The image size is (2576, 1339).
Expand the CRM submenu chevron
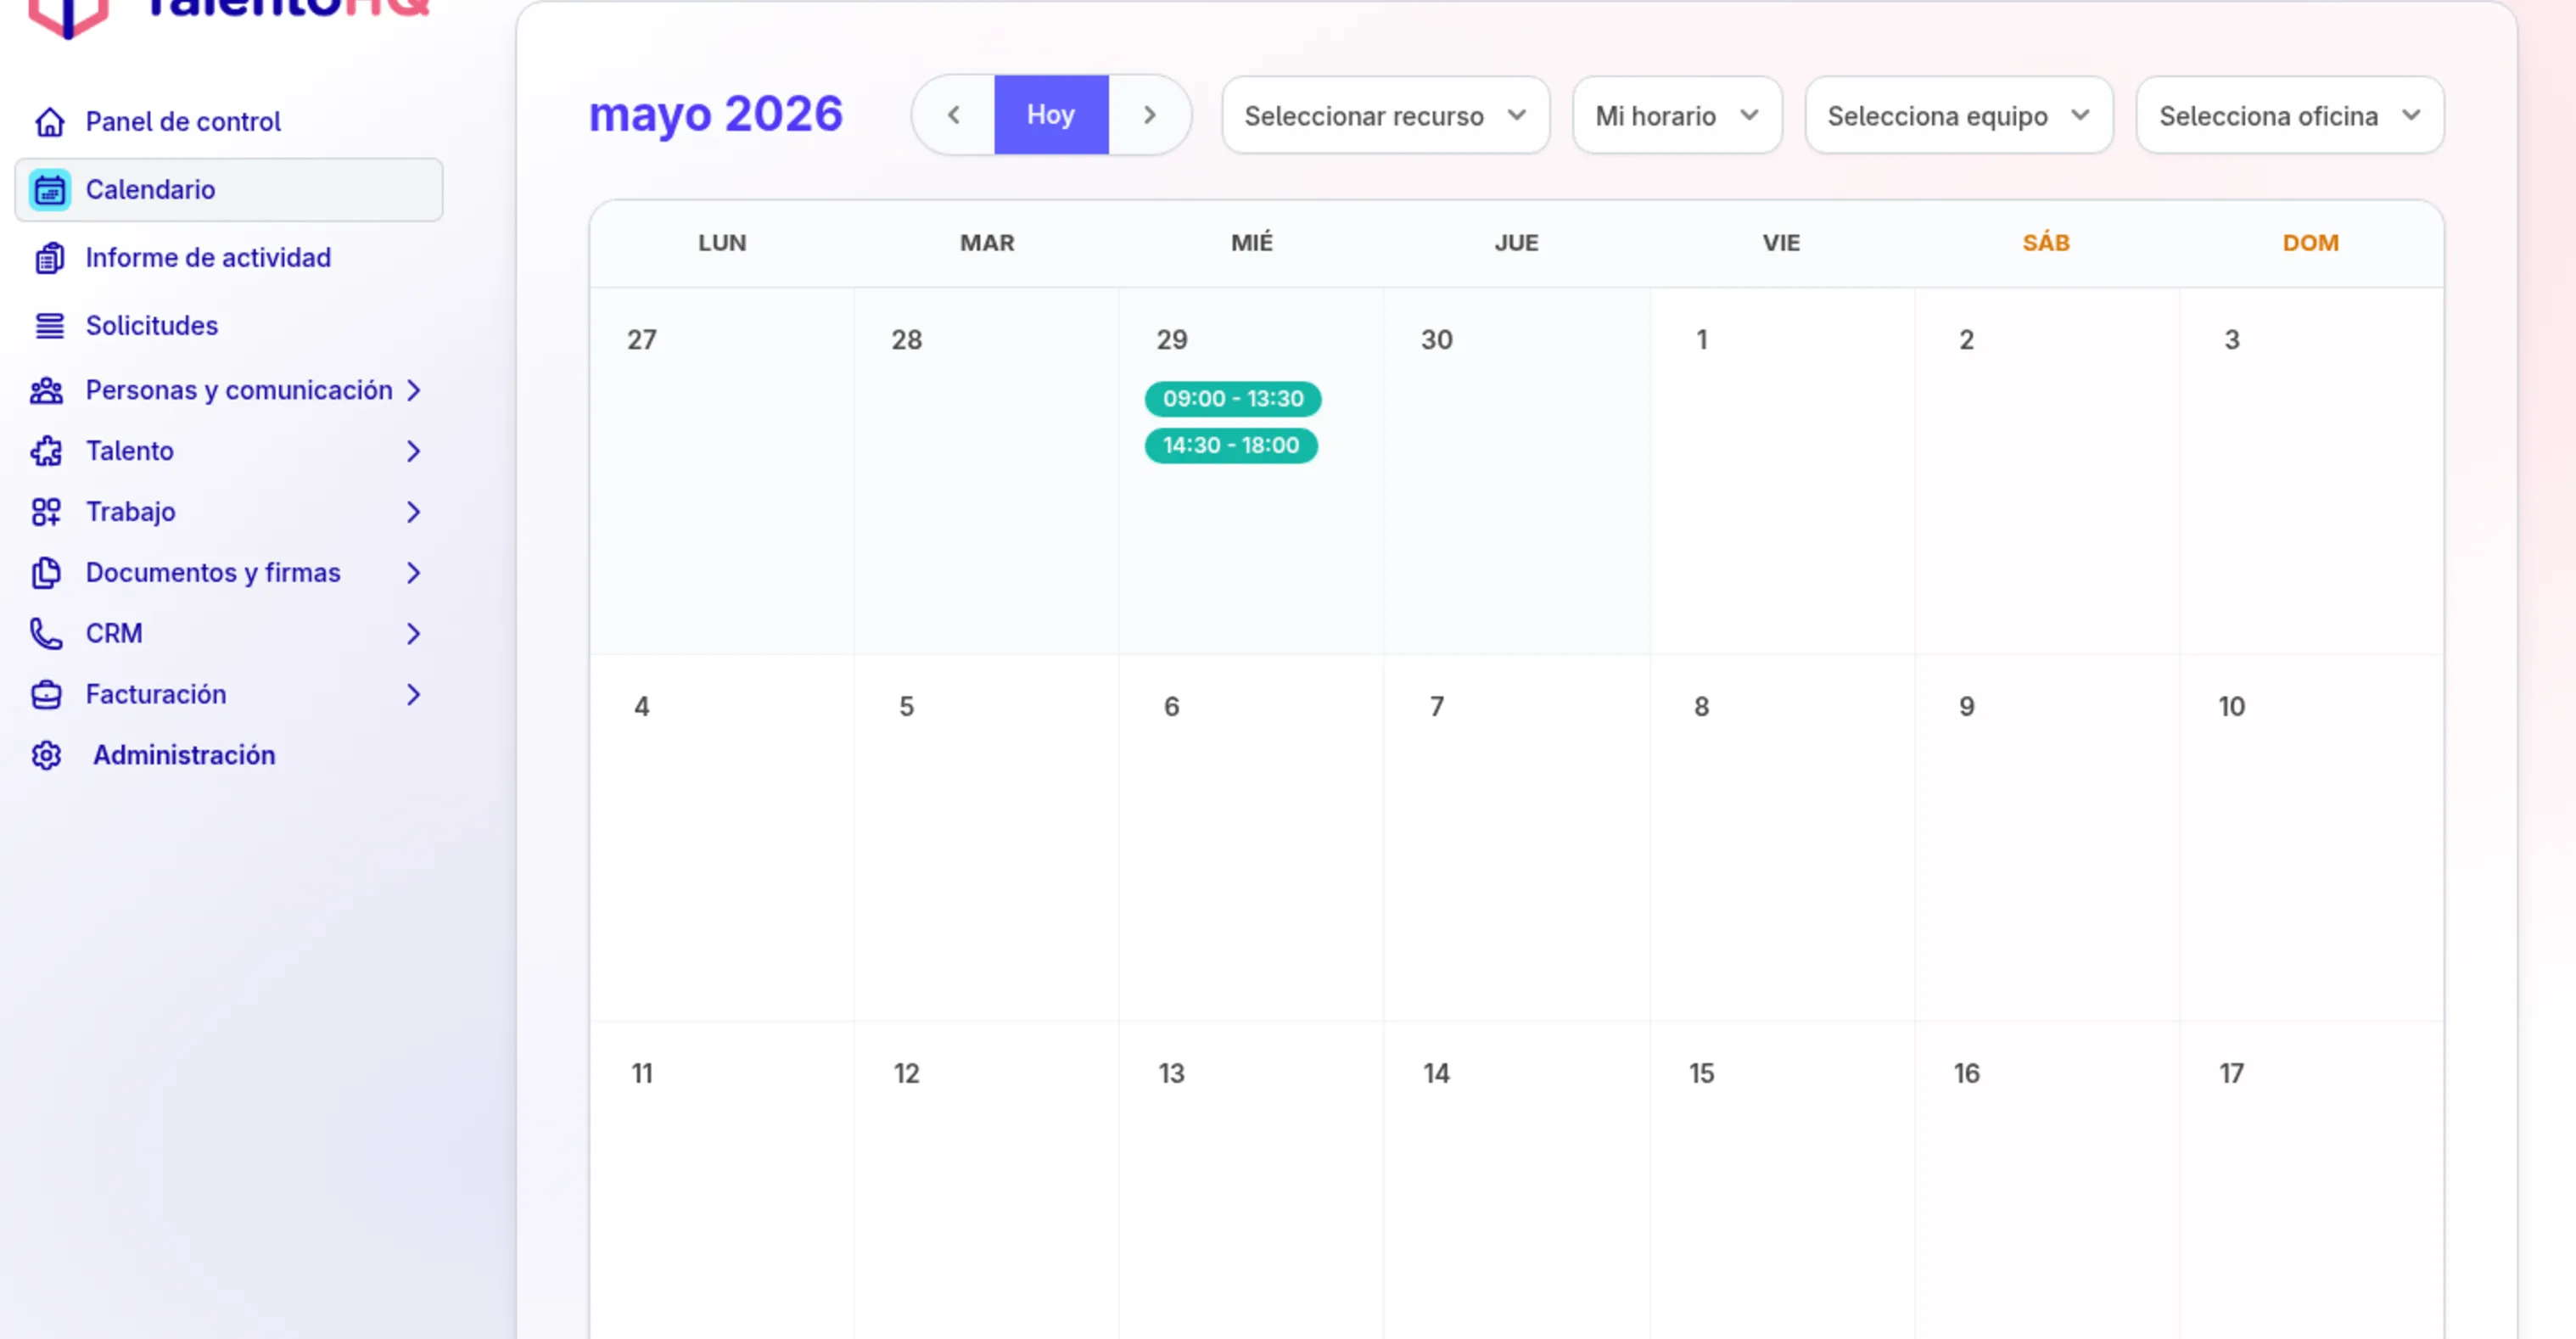pyautogui.click(x=413, y=634)
